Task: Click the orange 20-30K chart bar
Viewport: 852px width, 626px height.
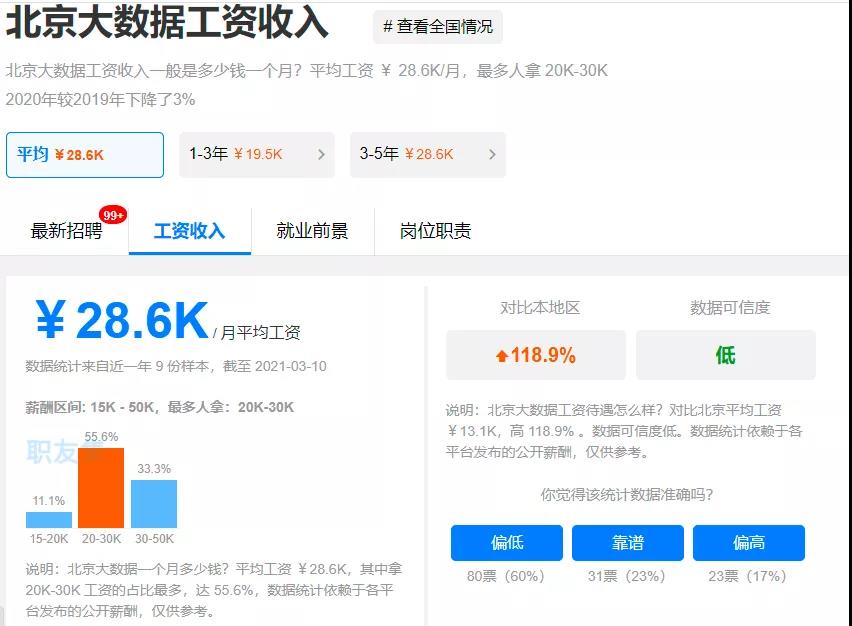Action: [101, 488]
